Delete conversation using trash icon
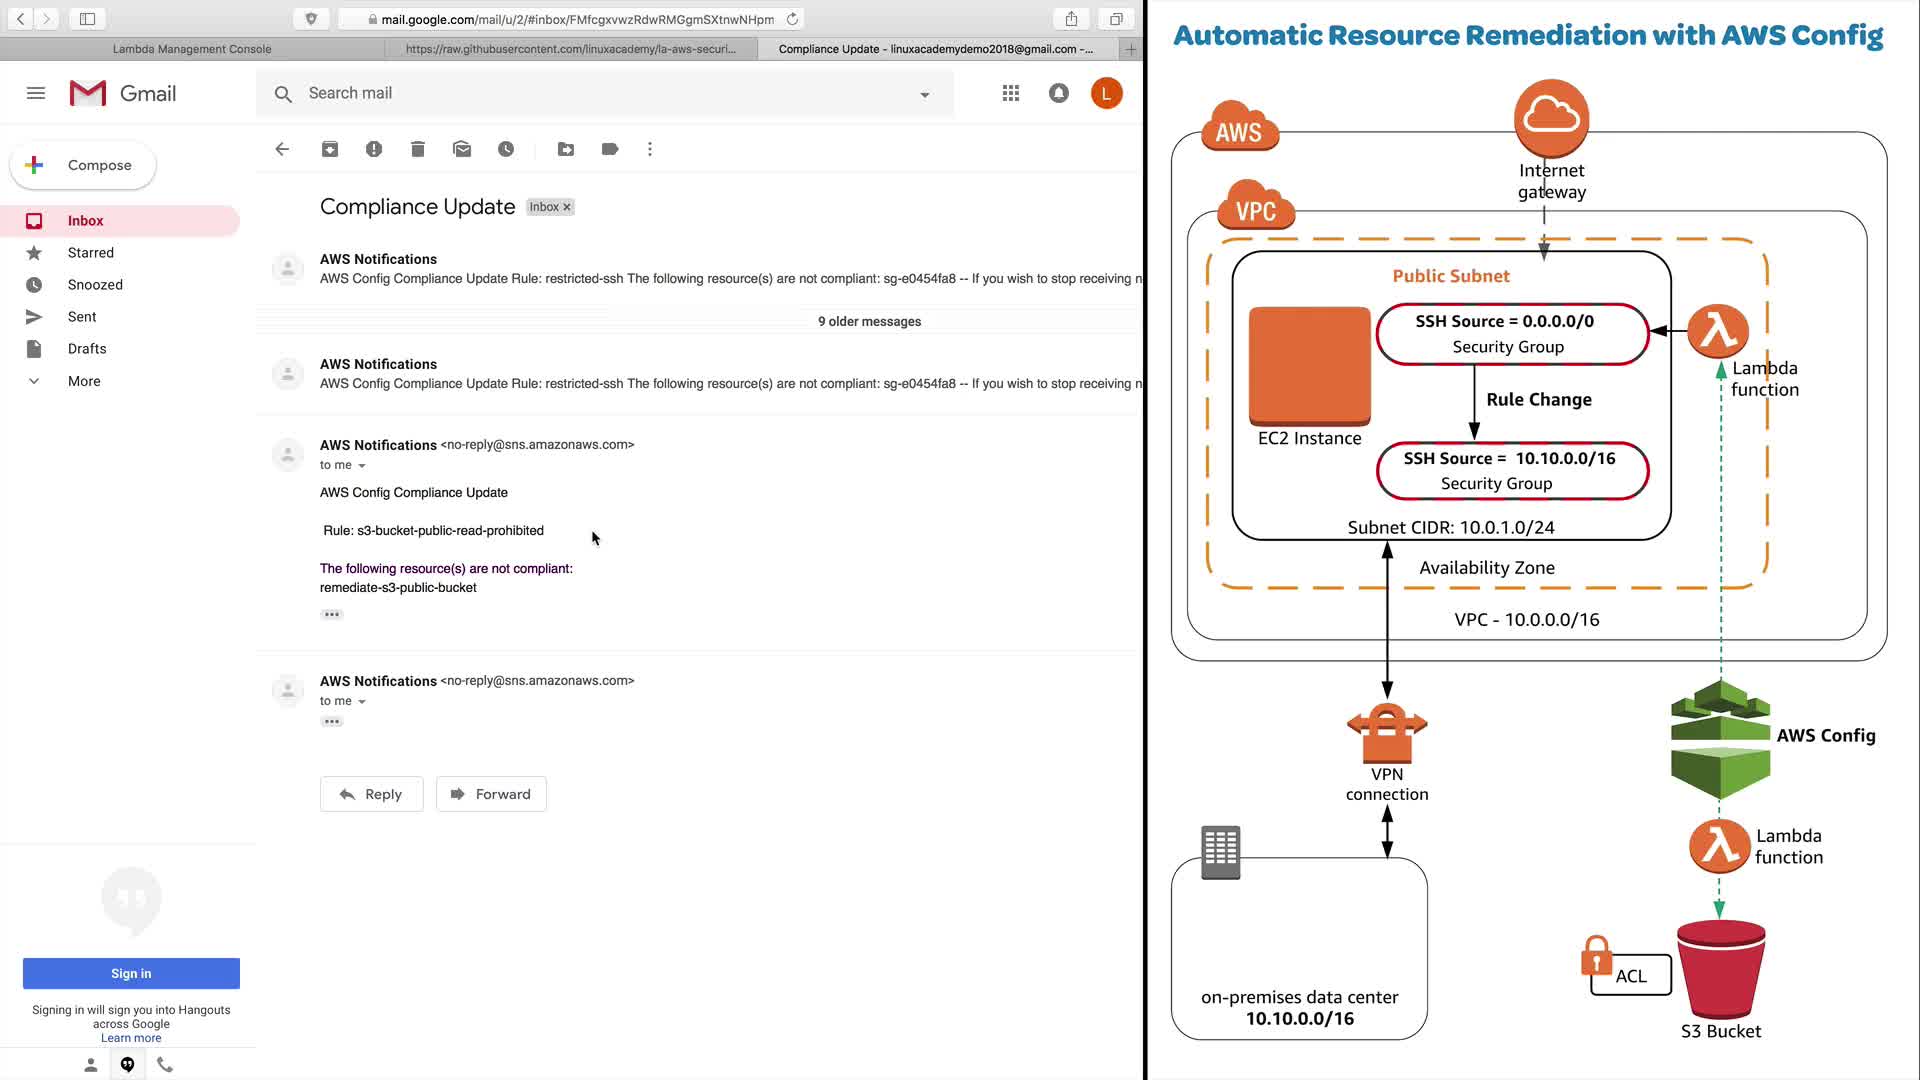 tap(418, 149)
